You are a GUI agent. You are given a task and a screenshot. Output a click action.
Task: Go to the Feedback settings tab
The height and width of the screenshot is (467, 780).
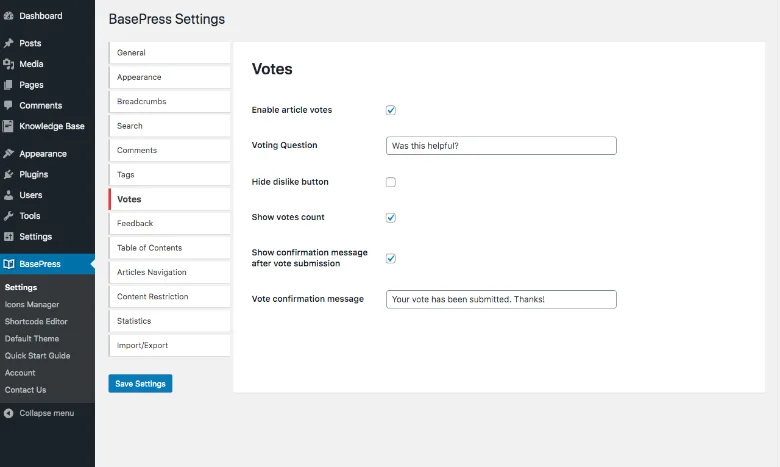pyautogui.click(x=170, y=223)
